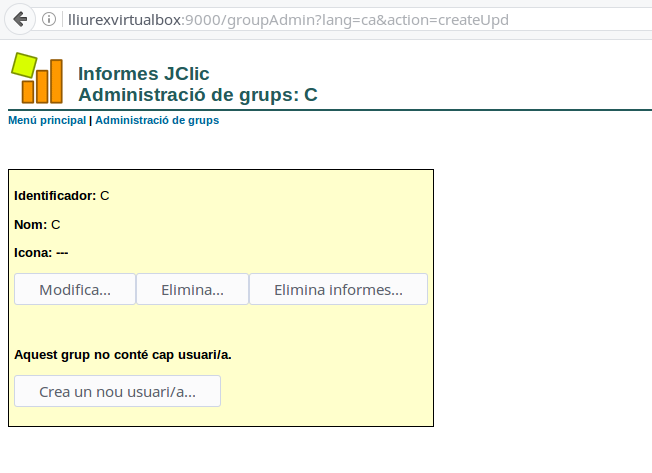
Task: Click Crea un nou usuari/a... button
Action: pos(117,392)
